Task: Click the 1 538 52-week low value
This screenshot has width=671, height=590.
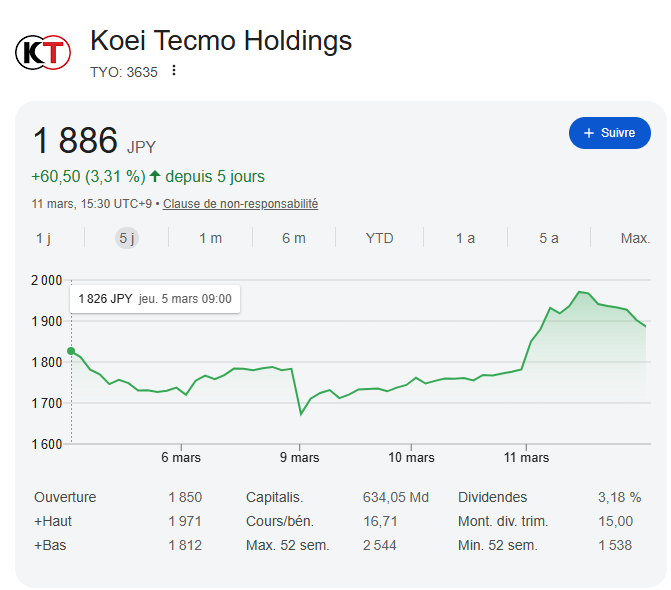Action: 615,545
